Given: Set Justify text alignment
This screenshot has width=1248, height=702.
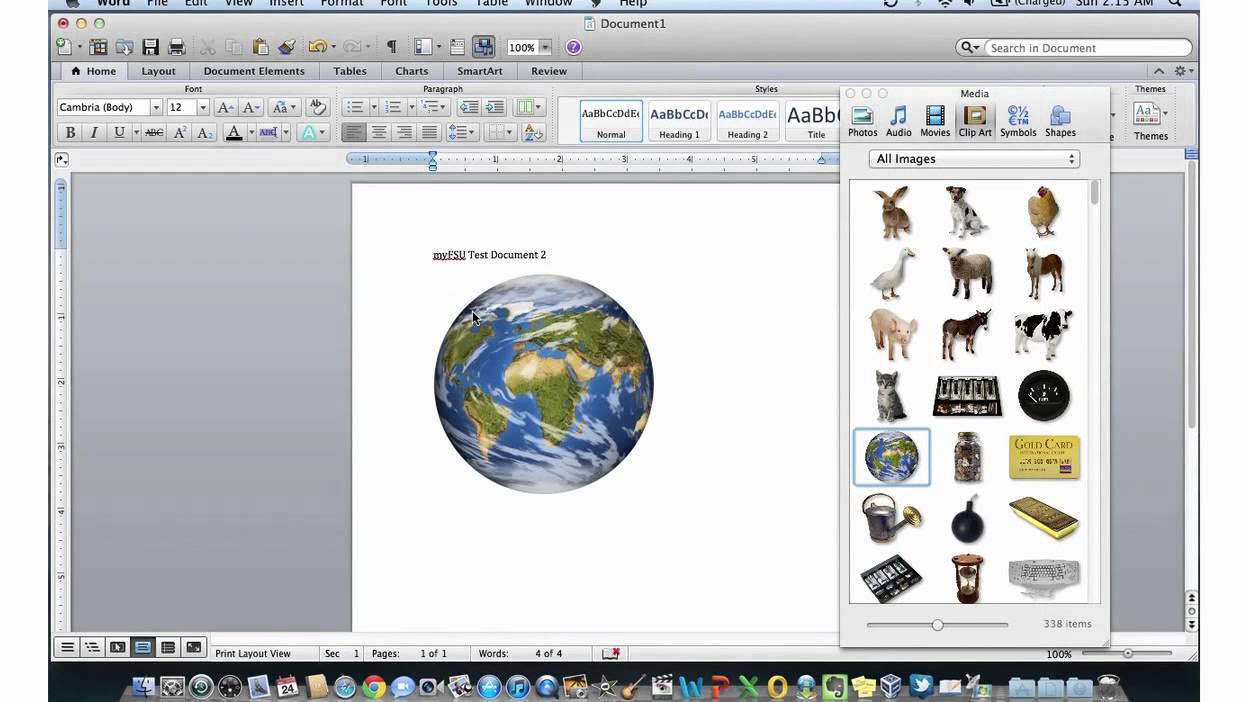Looking at the screenshot, I should coord(429,132).
